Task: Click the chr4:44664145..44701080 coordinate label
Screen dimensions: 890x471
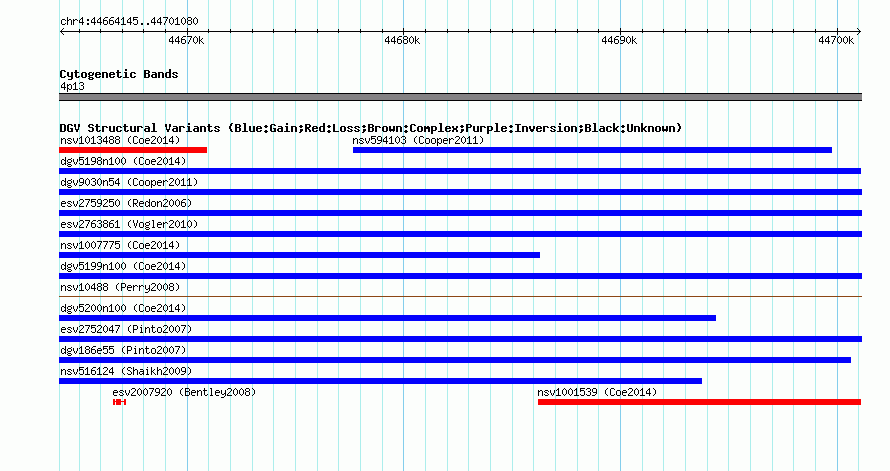Action: [x=129, y=21]
